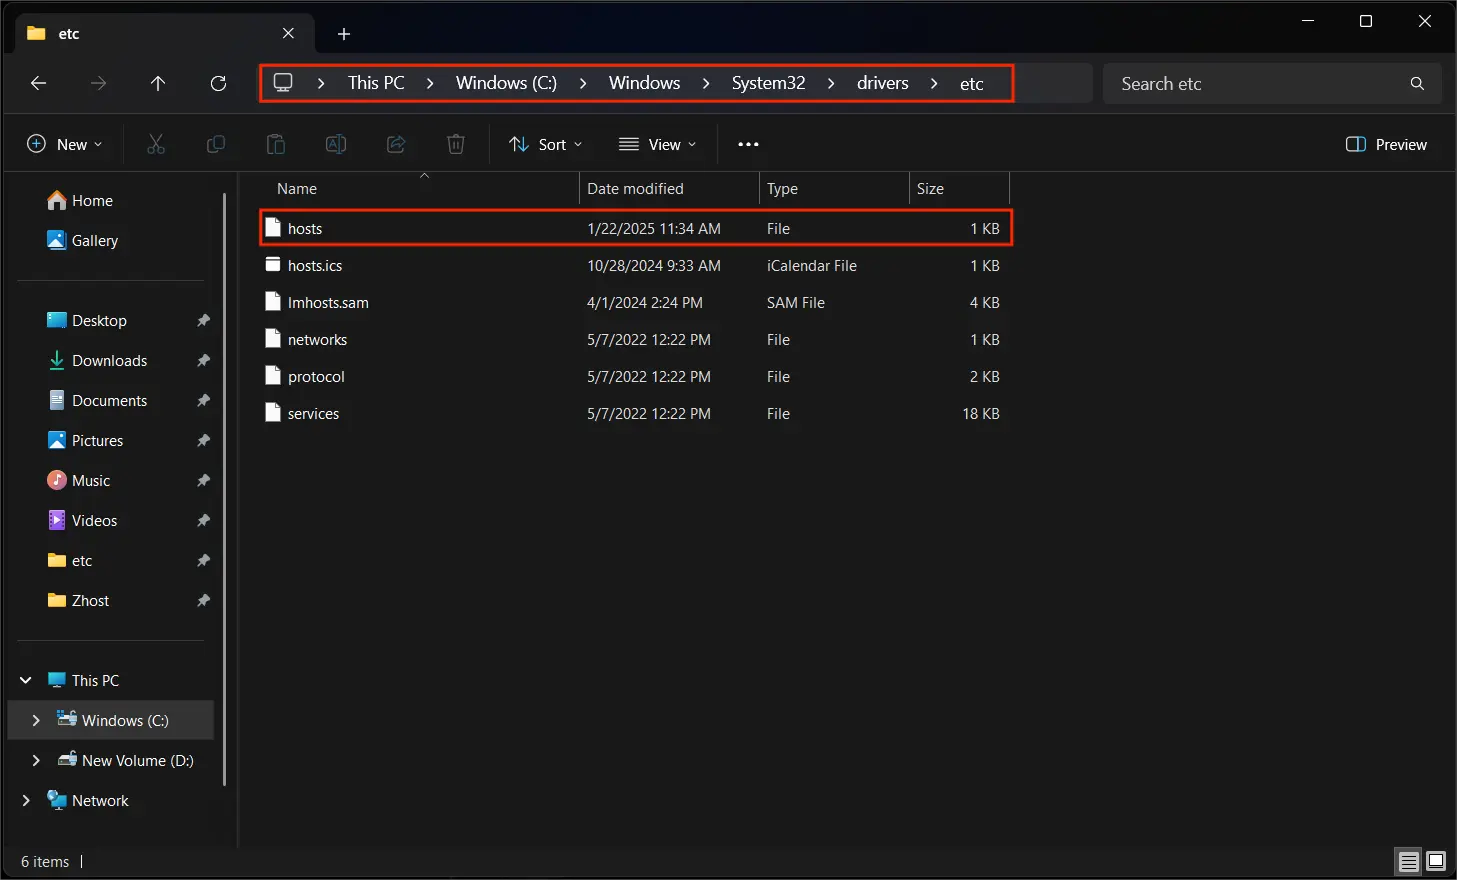Switch to details view in status bar
The width and height of the screenshot is (1457, 880).
coord(1408,861)
